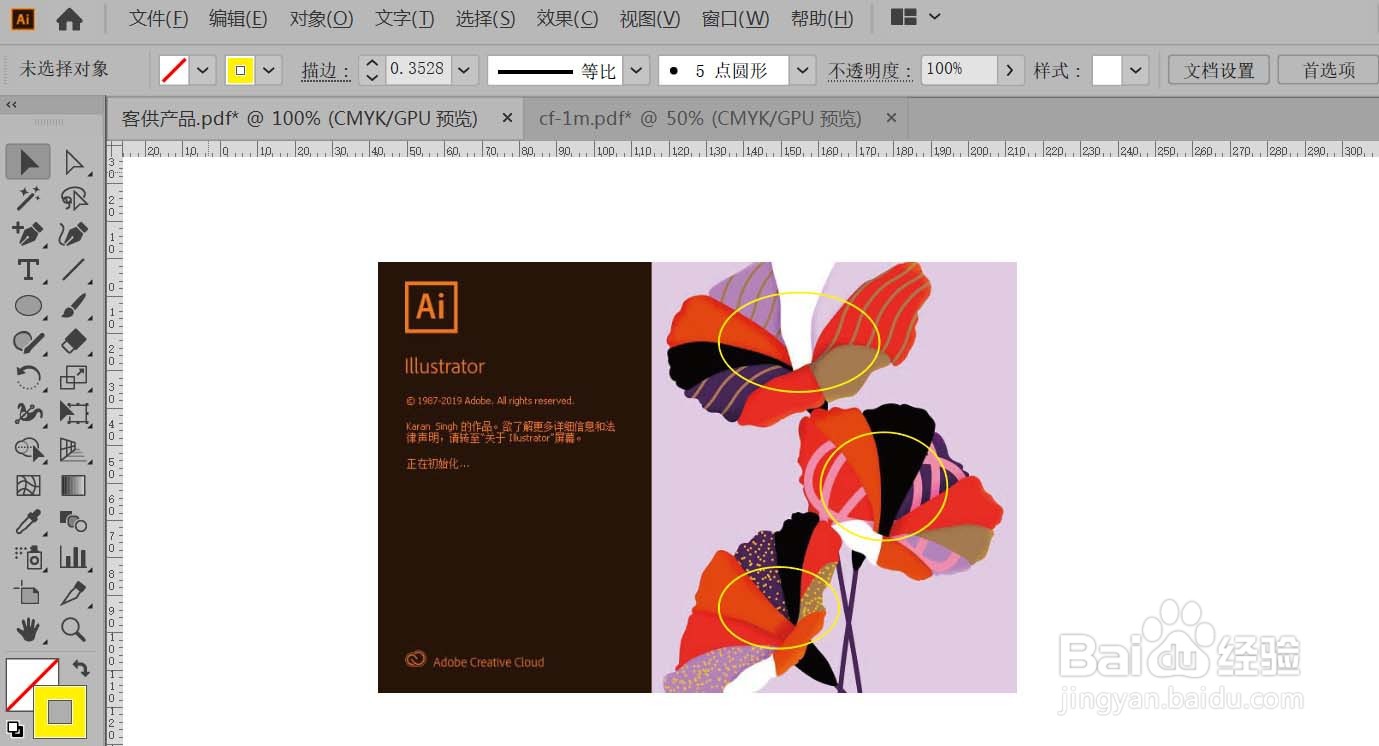Click the 首选项 button
The image size is (1379, 746).
click(1328, 70)
